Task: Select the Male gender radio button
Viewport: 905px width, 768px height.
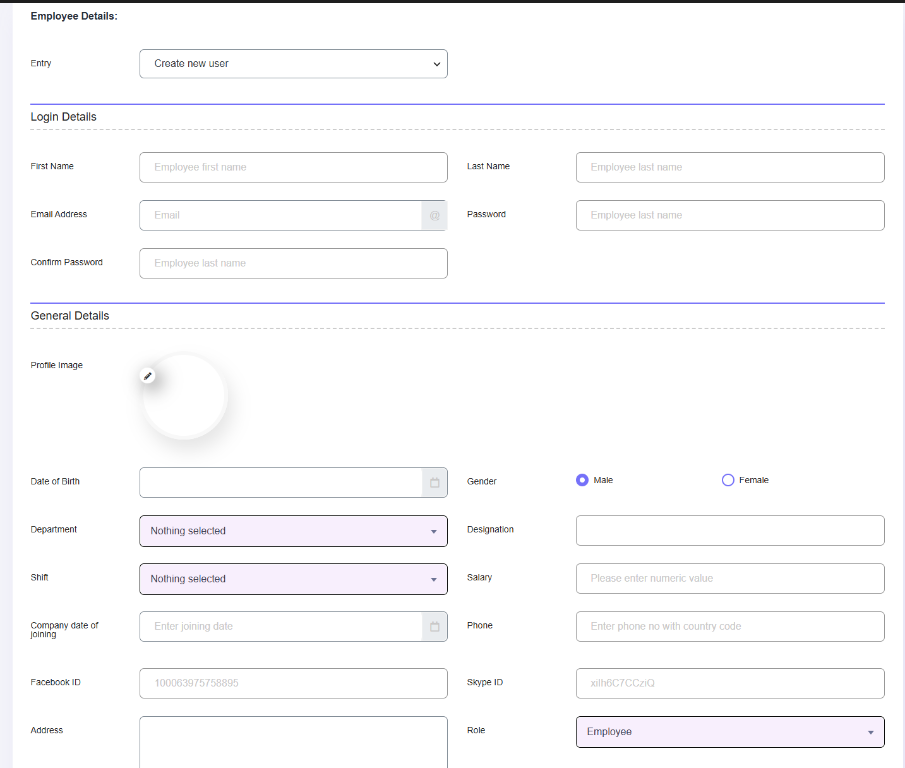Action: click(x=582, y=480)
